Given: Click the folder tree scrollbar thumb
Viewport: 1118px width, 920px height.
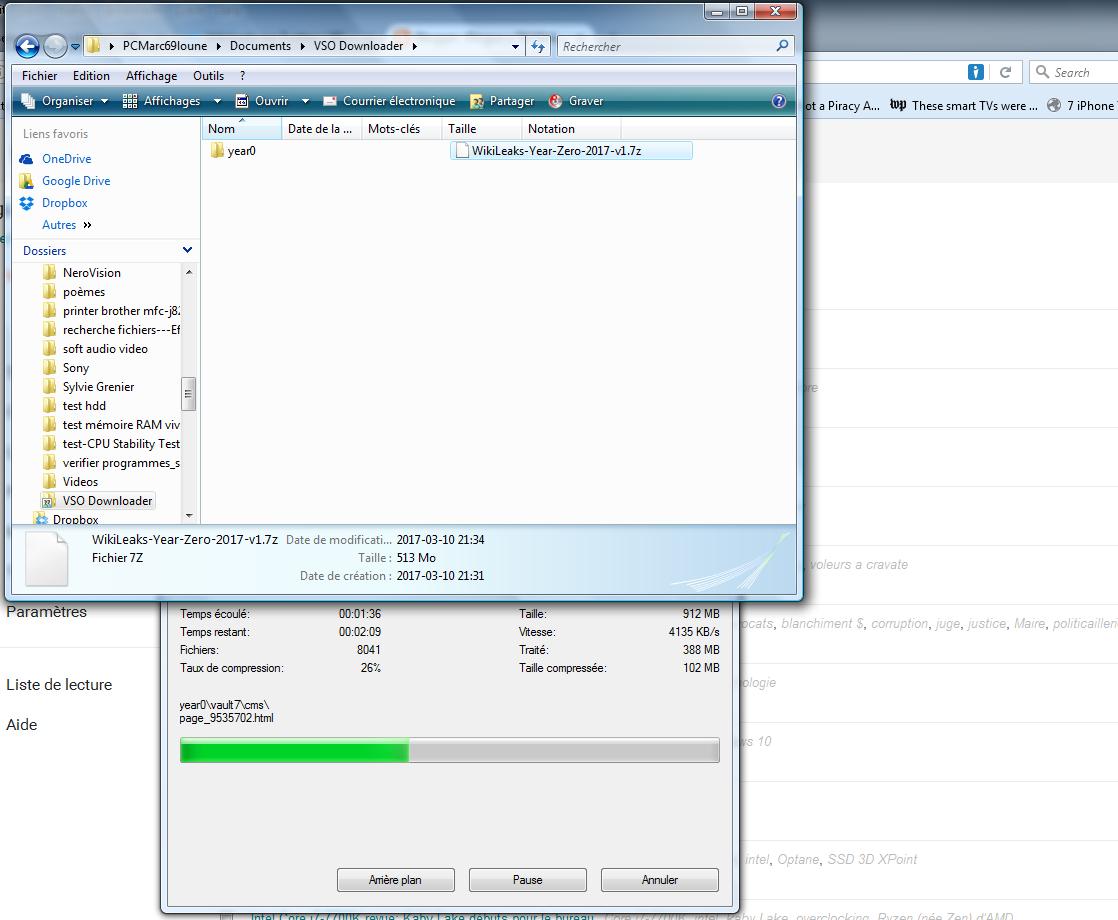Looking at the screenshot, I should click(x=189, y=394).
